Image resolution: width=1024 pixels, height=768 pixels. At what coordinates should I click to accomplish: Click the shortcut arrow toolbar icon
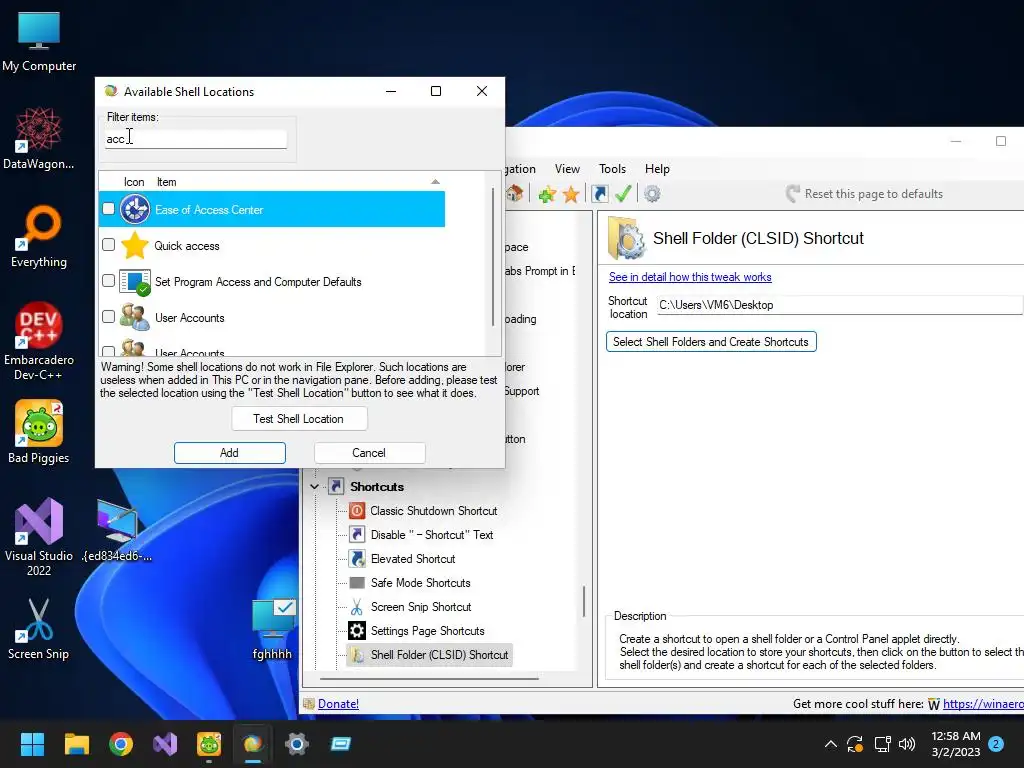600,194
